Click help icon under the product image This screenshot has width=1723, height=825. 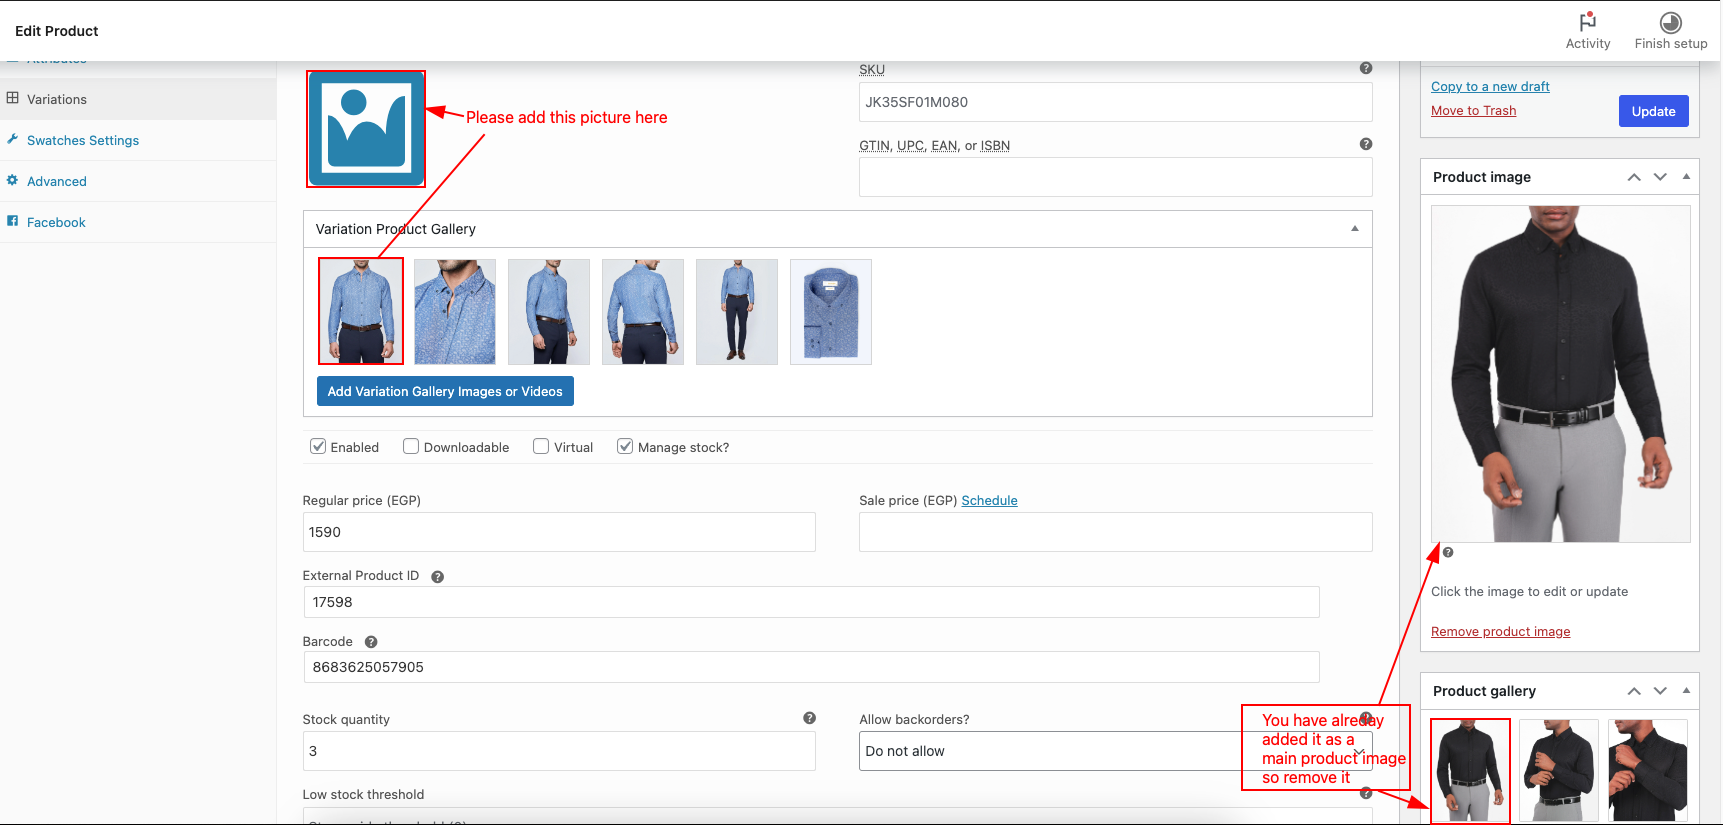pyautogui.click(x=1448, y=552)
